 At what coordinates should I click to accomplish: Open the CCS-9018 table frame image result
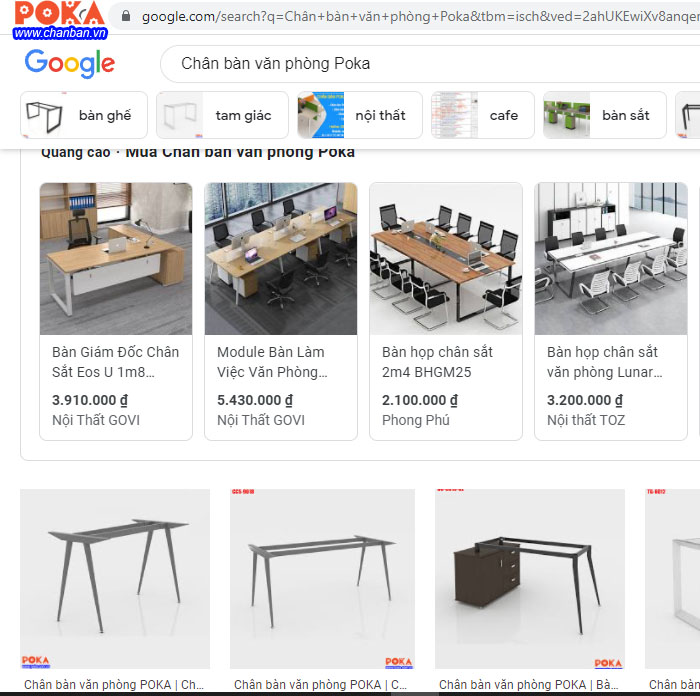(322, 579)
